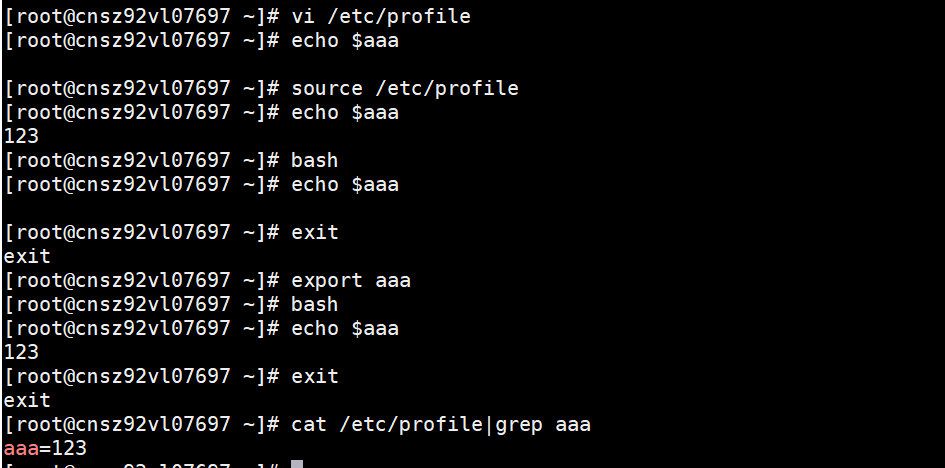
Task: Click the "123" output after the export command
Action: click(21, 352)
